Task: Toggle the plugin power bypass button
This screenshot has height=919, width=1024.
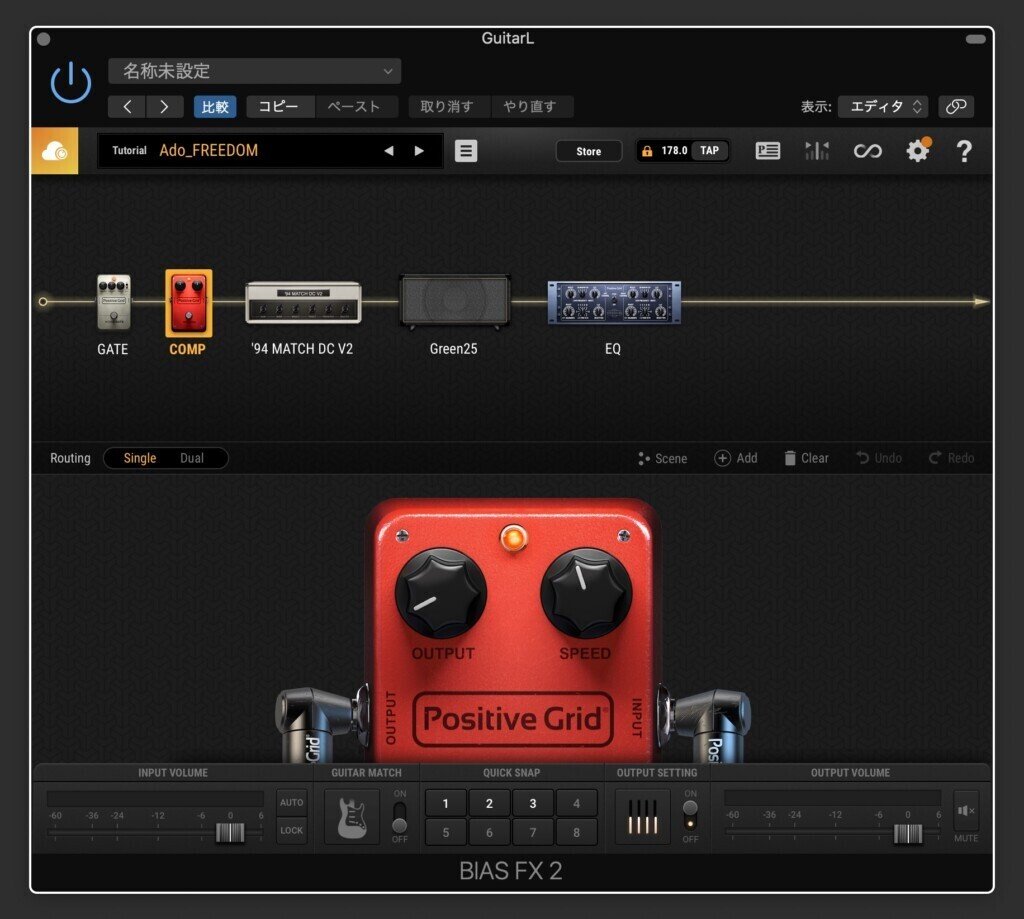Action: pos(71,83)
